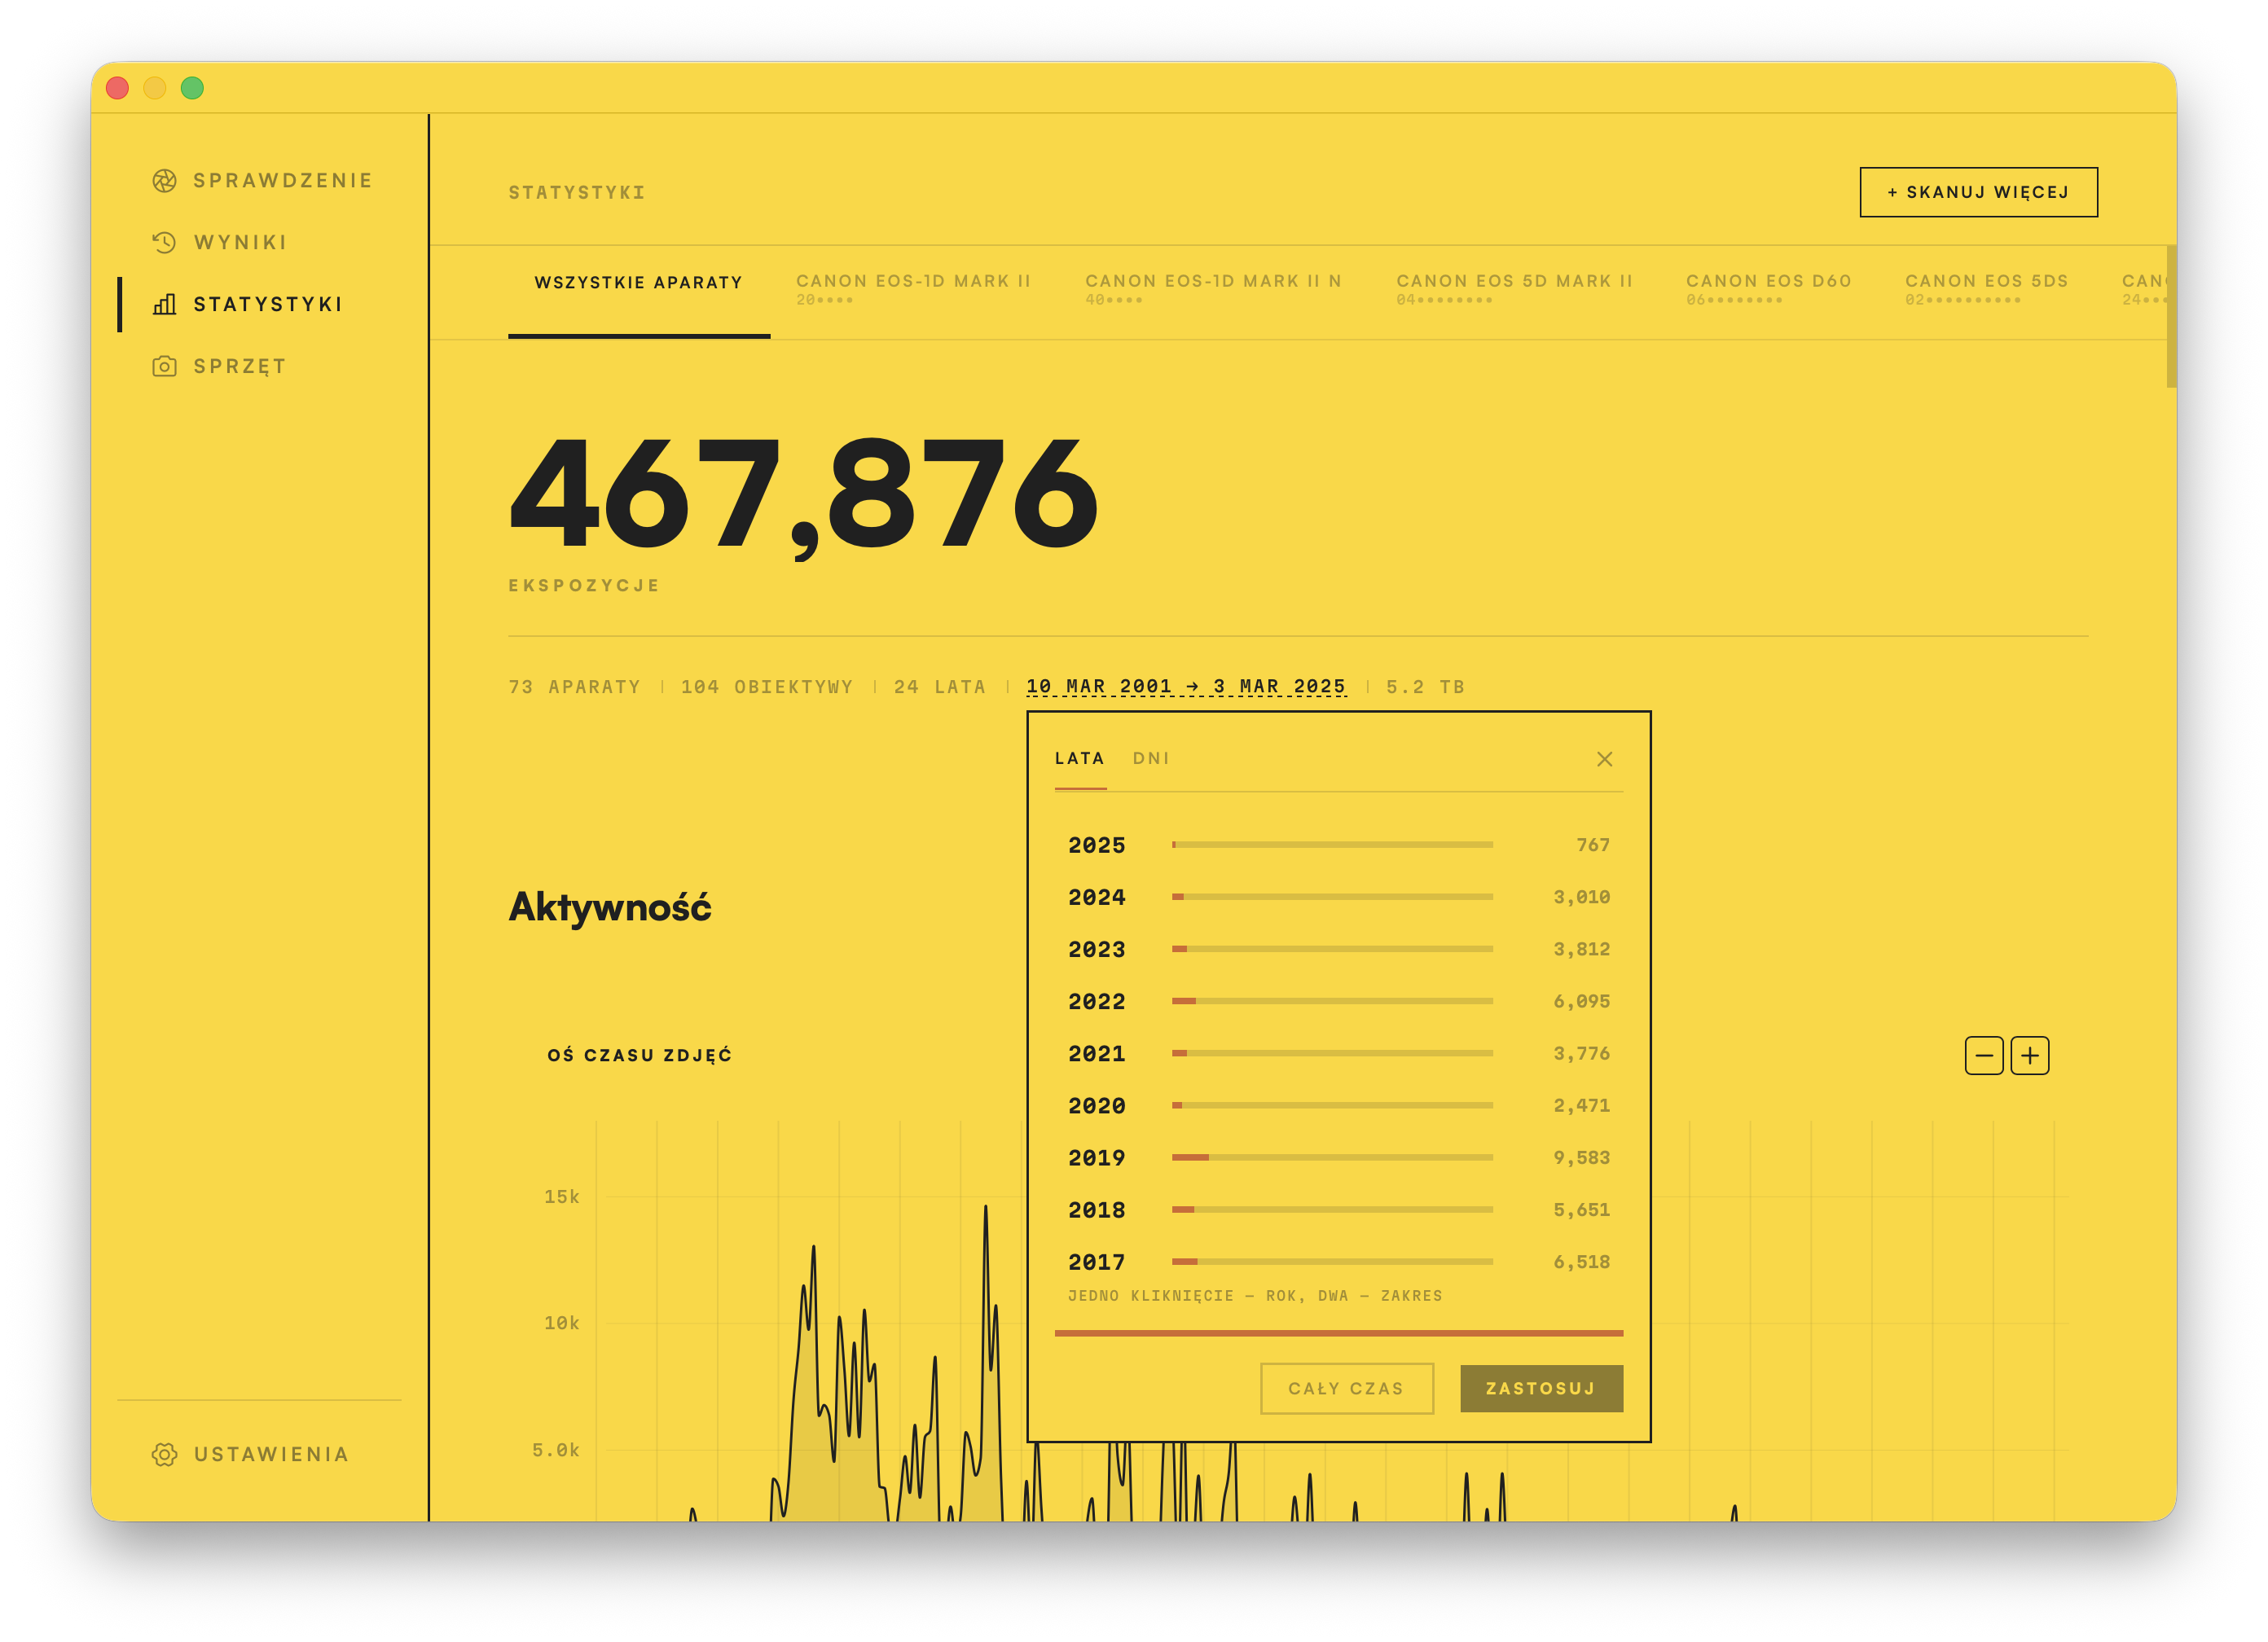Switch to Dni tab in popup

pos(1151,758)
